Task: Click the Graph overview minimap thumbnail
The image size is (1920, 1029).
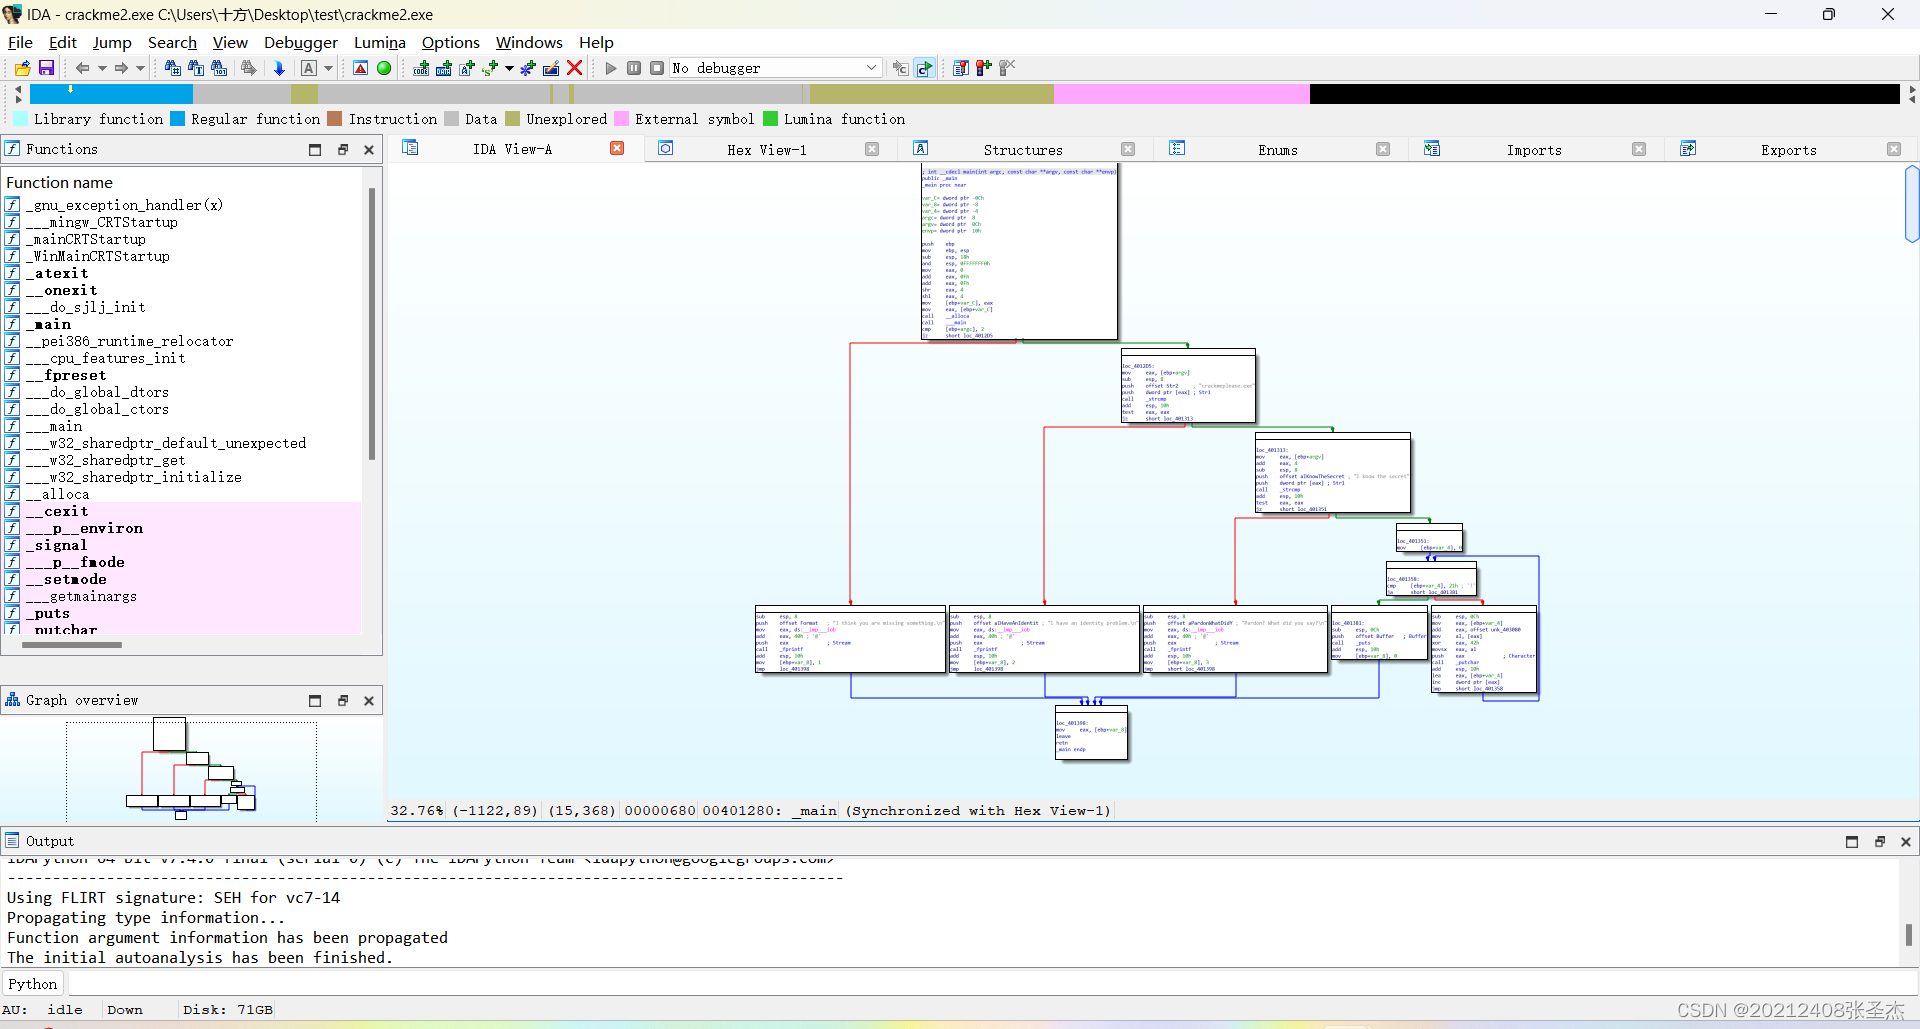Action: 191,768
